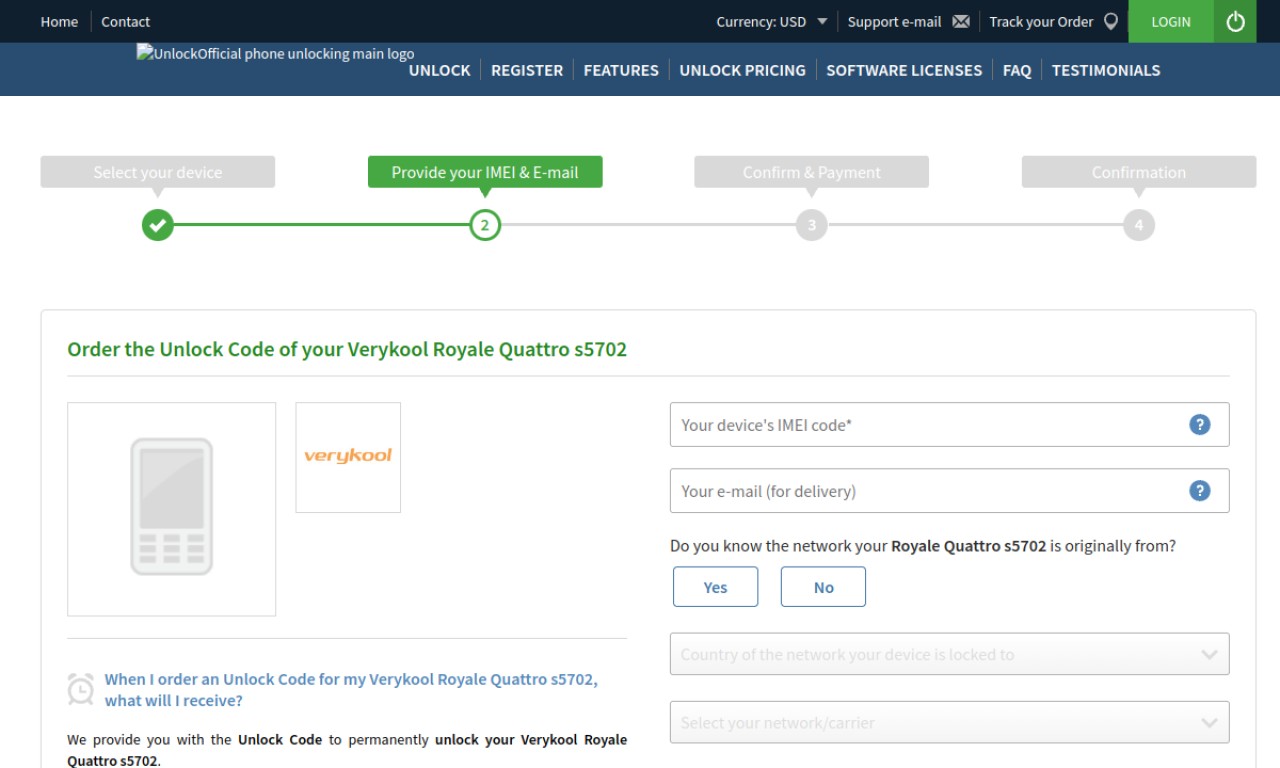The height and width of the screenshot is (768, 1280).
Task: Click the step 2 circle on progress bar
Action: [x=485, y=225]
